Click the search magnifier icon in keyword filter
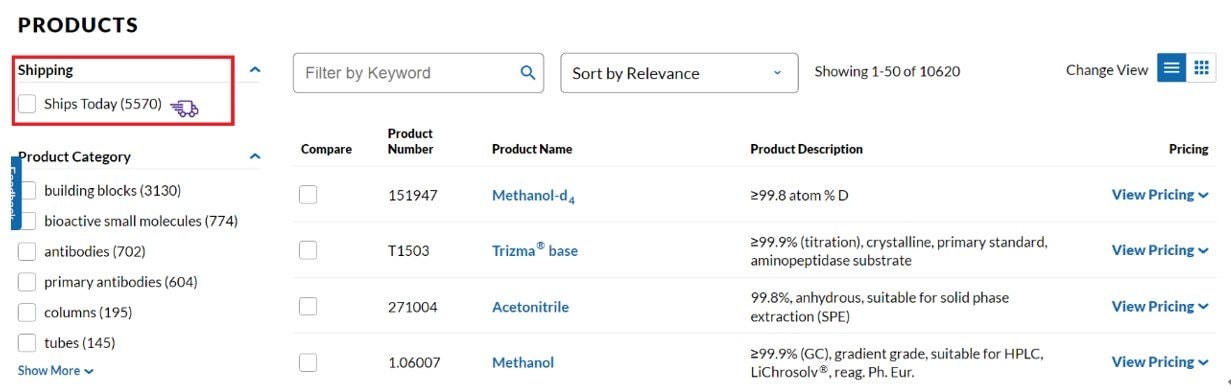Image resolution: width=1231 pixels, height=392 pixels. (527, 73)
